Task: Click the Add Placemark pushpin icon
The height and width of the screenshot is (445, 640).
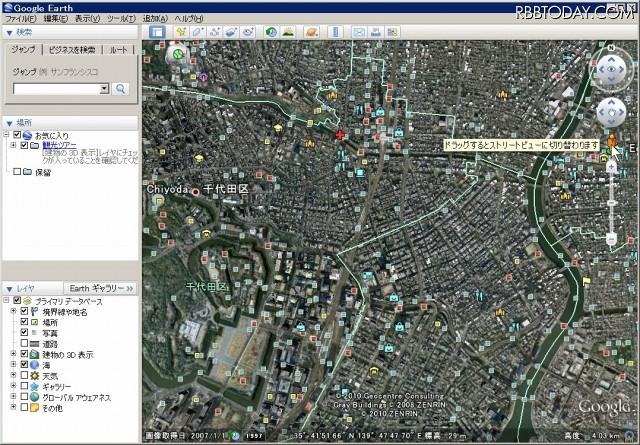Action: click(x=181, y=32)
